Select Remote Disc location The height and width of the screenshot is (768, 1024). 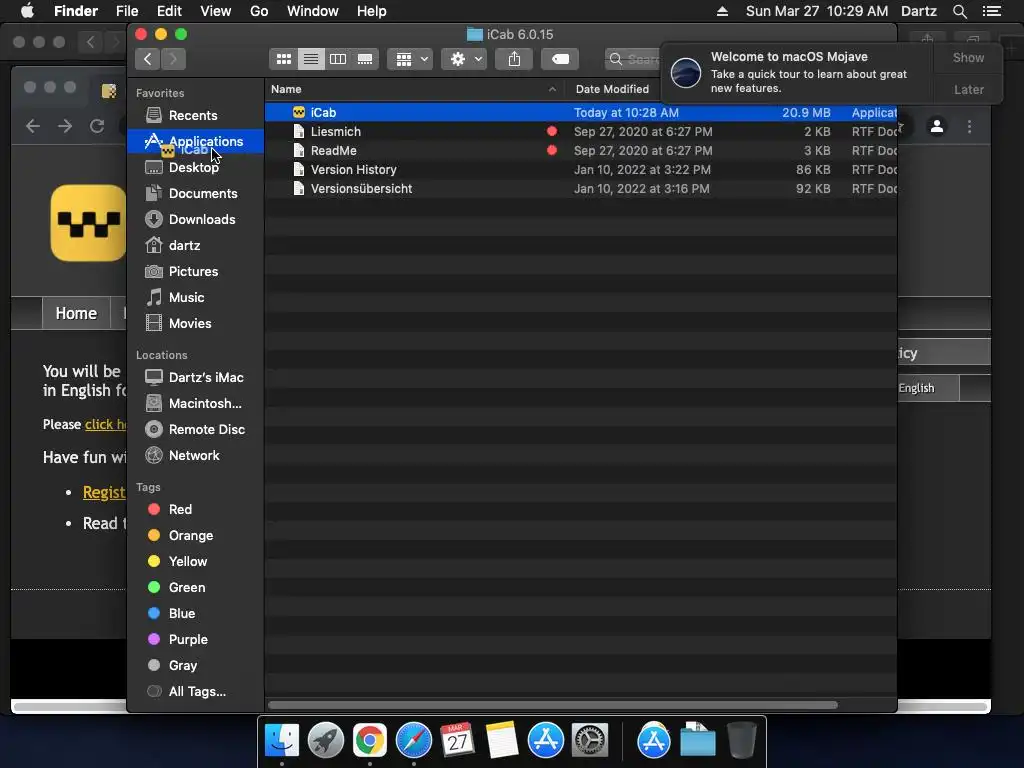point(196,430)
